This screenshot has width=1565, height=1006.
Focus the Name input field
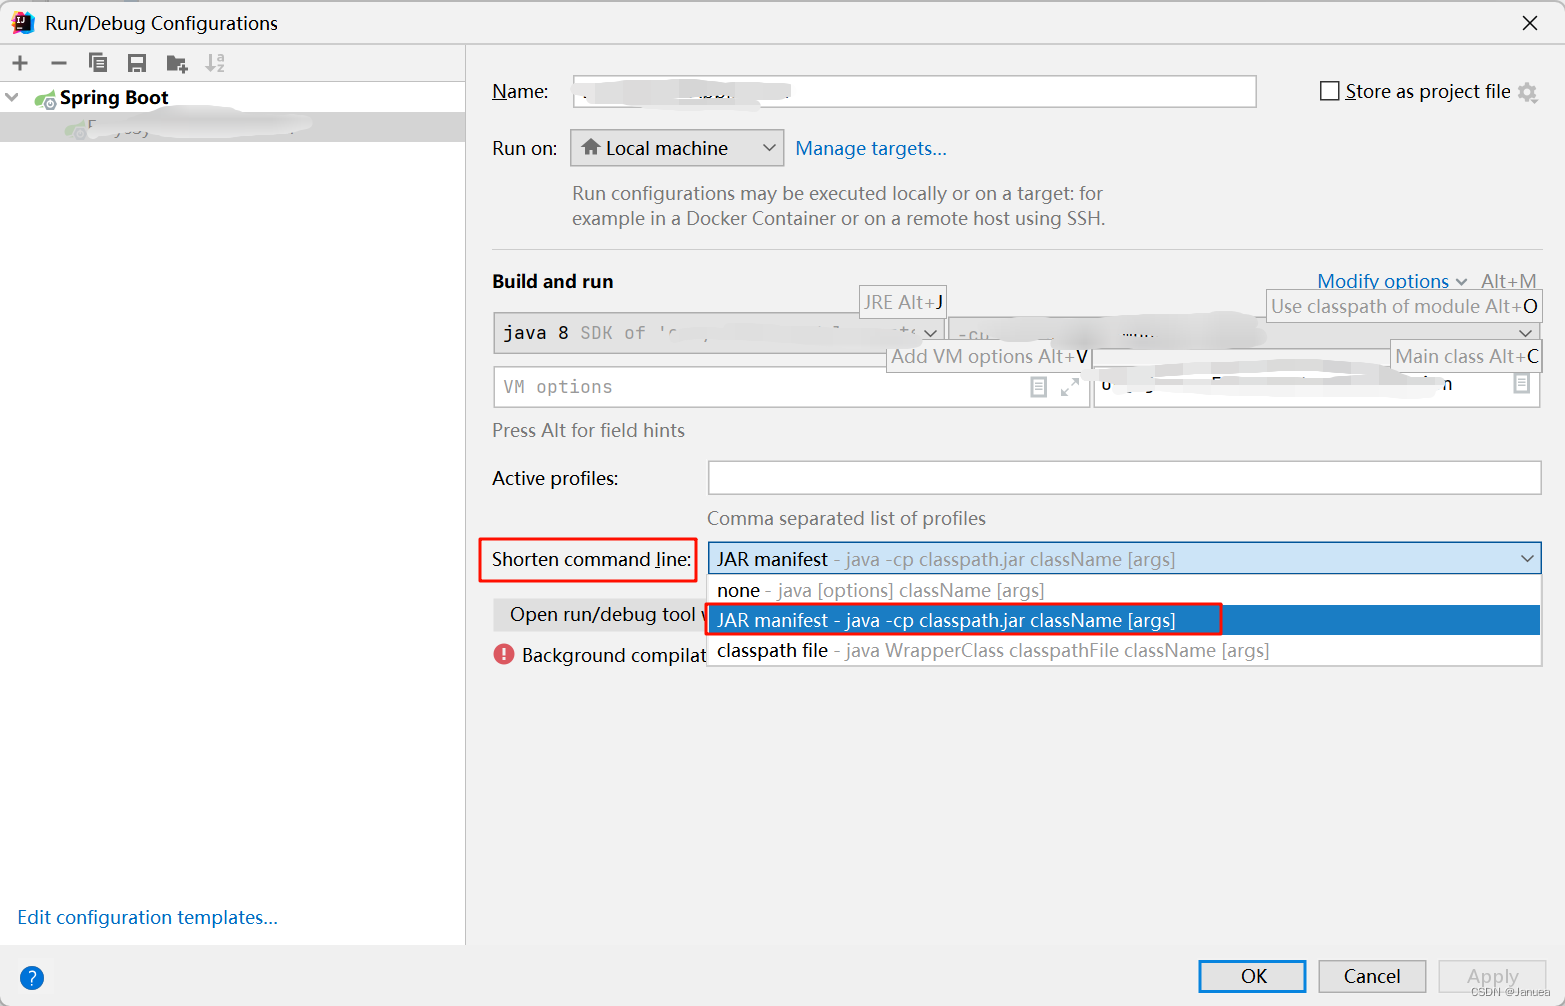point(914,91)
